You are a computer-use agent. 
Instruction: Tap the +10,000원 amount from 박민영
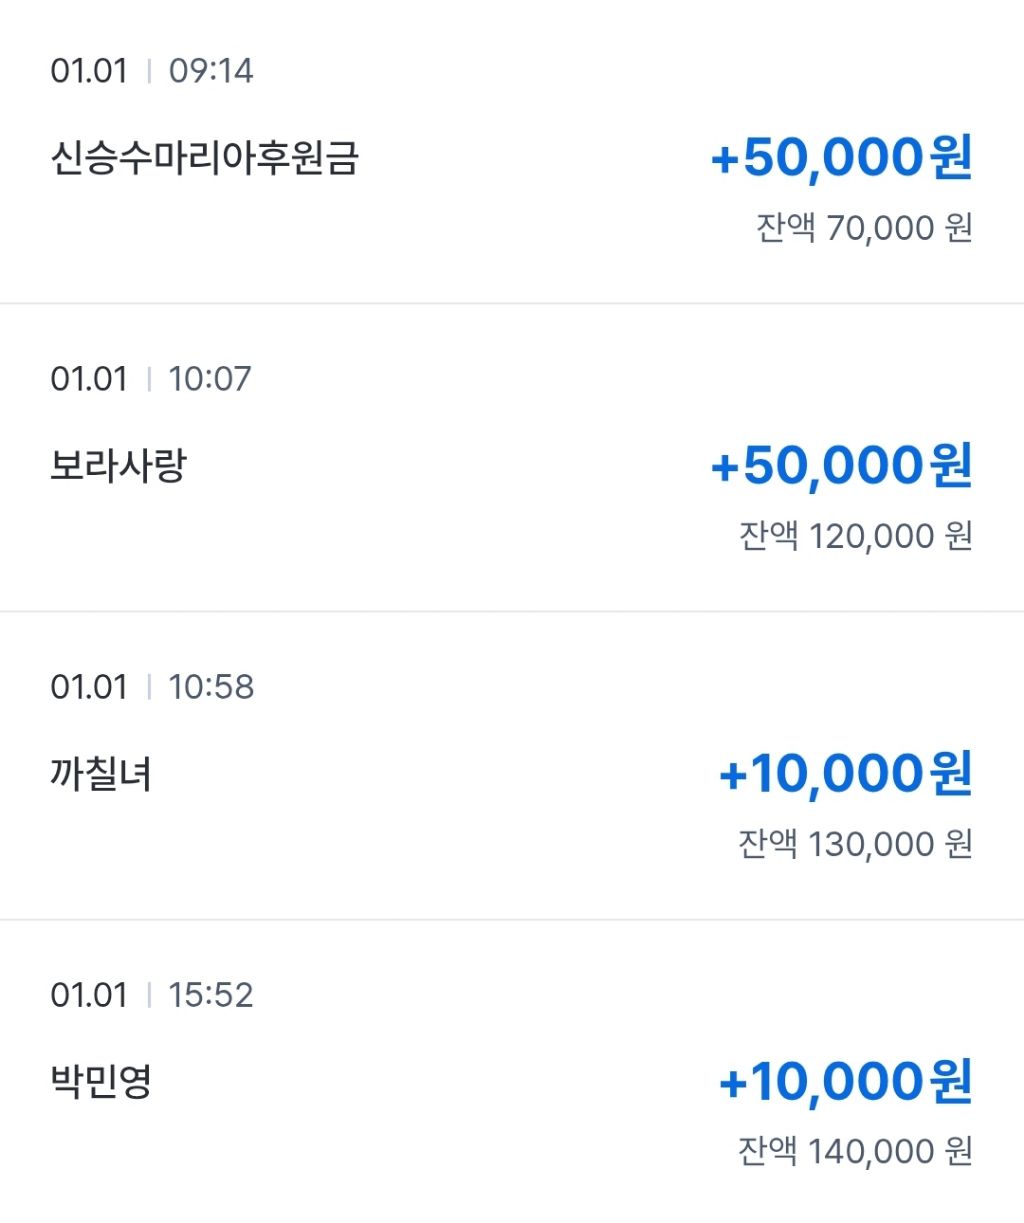[845, 1082]
